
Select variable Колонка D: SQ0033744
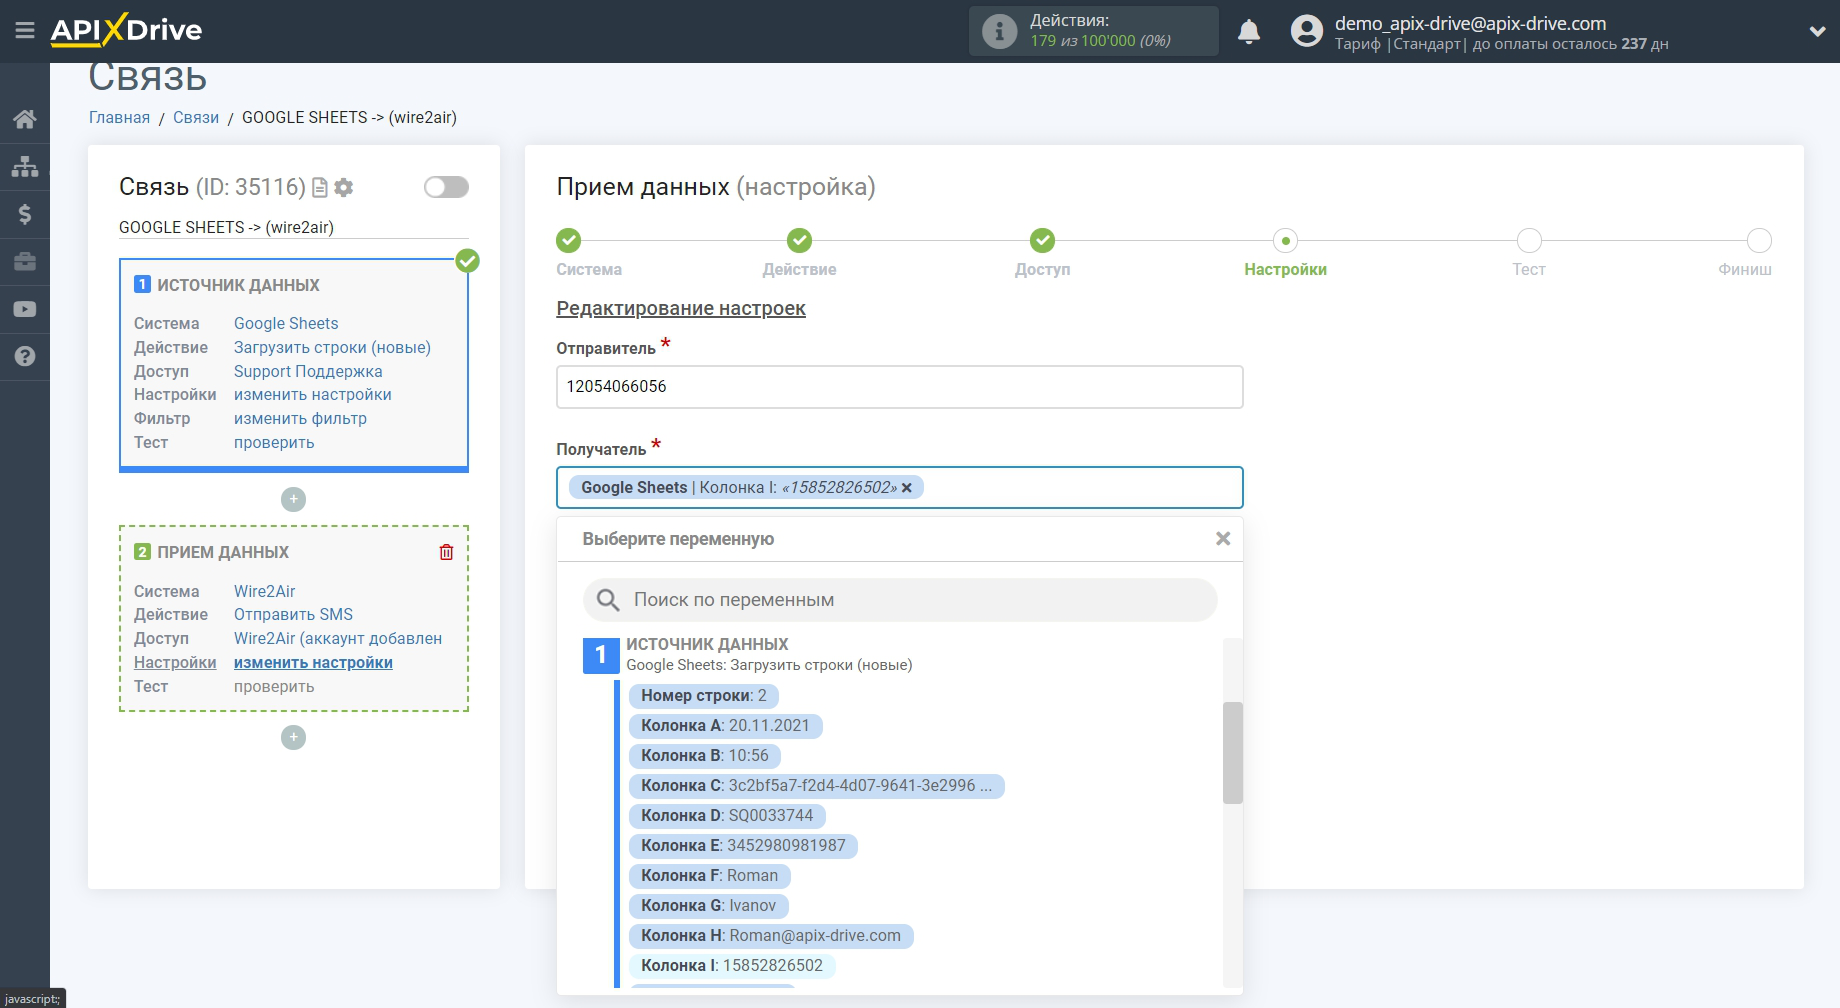[727, 816]
